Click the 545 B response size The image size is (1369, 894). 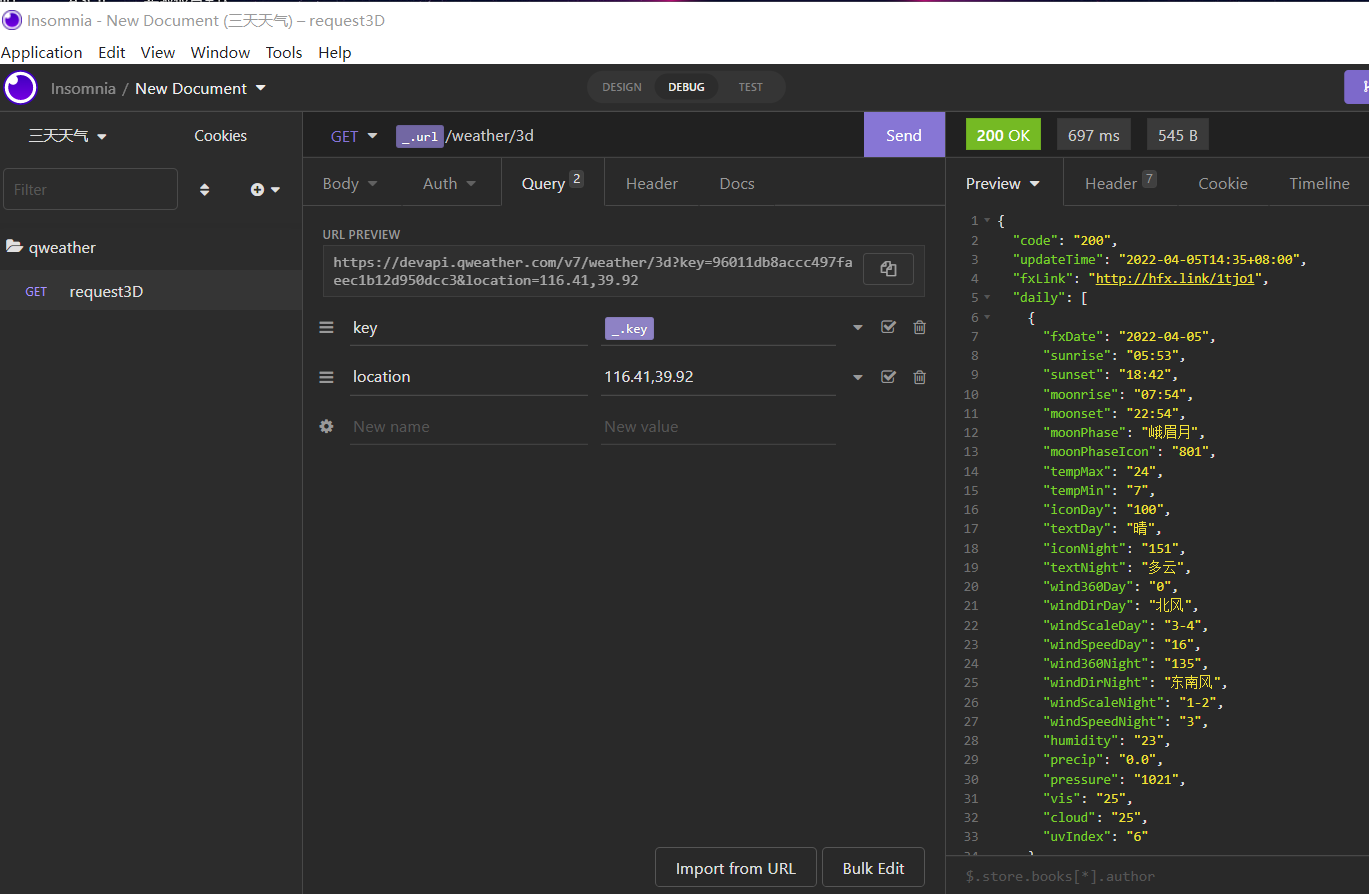pos(1178,135)
